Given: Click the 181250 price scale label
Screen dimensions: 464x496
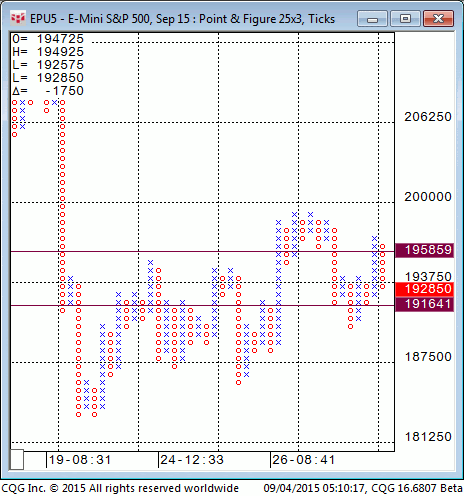Looking at the screenshot, I should pyautogui.click(x=428, y=437).
